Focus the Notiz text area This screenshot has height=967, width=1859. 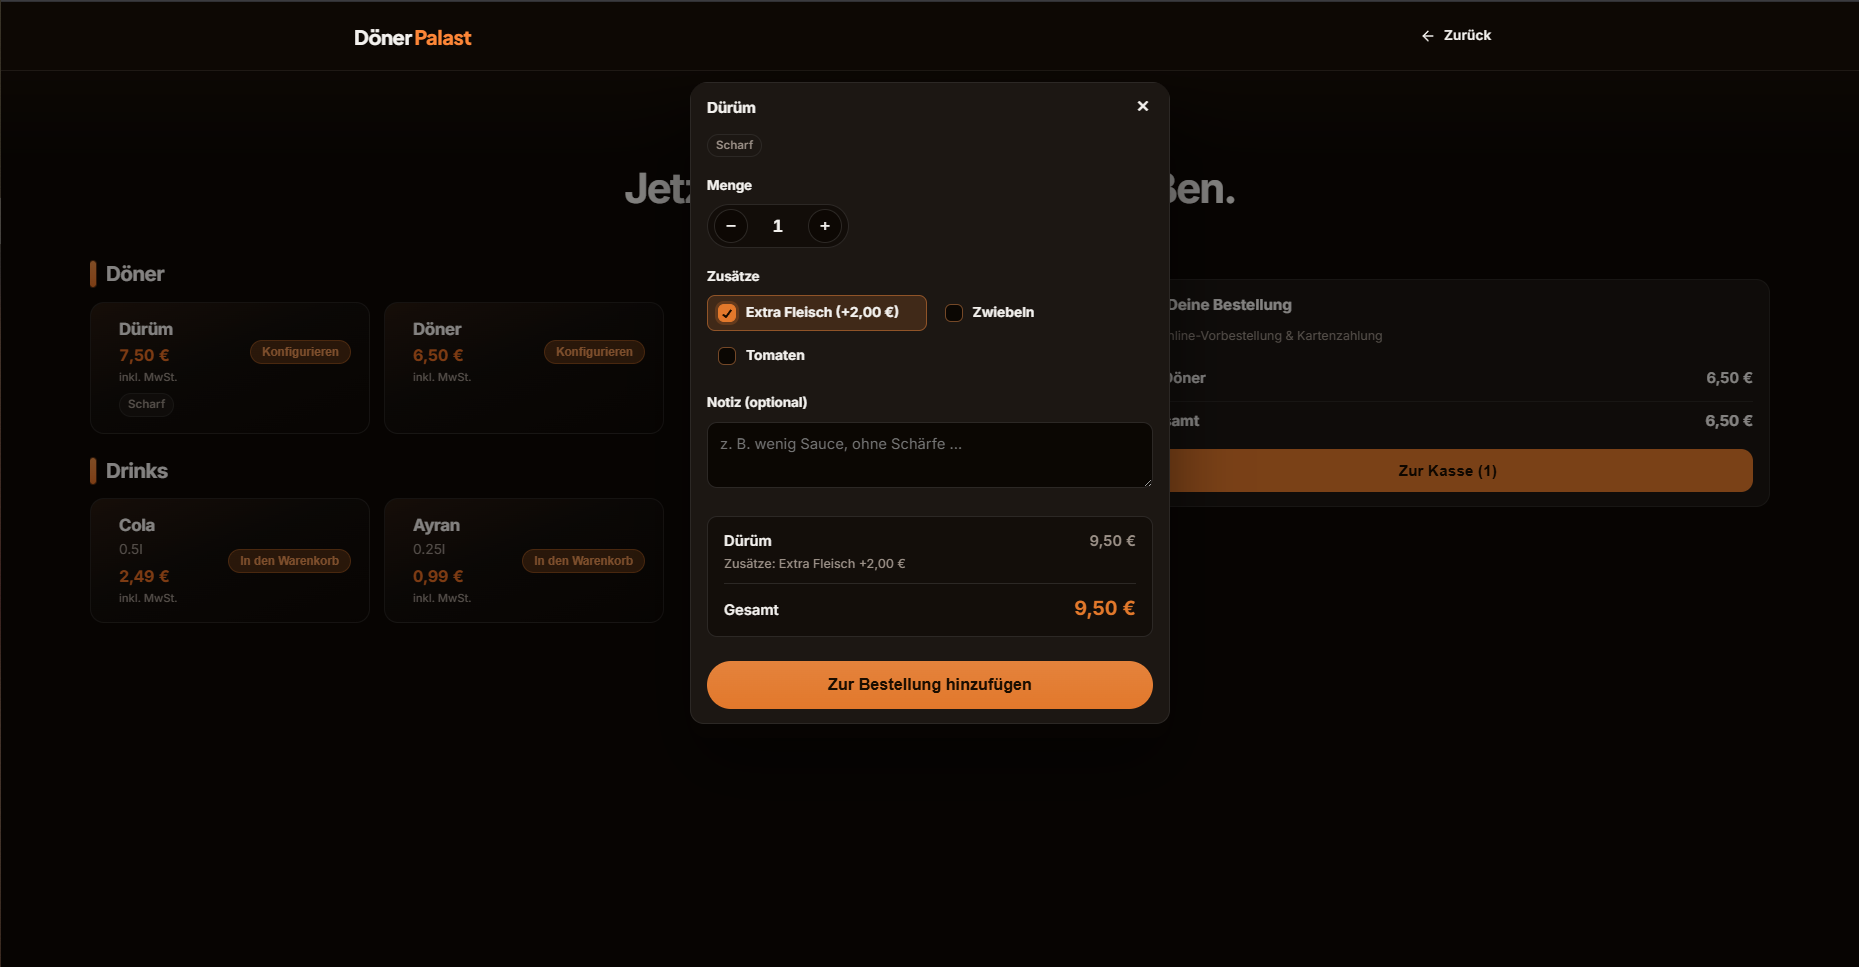[x=930, y=455]
